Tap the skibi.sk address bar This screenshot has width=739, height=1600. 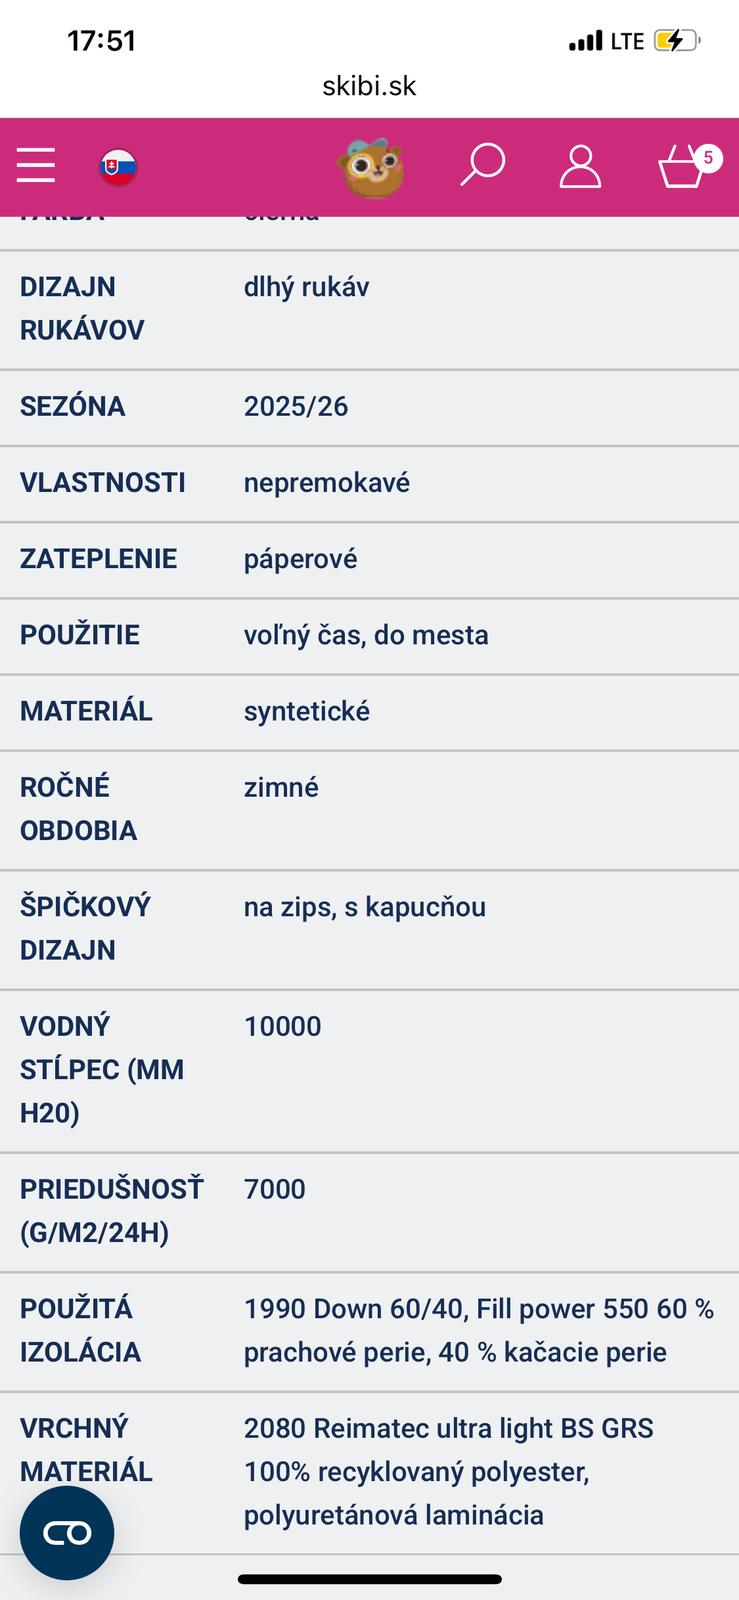(x=369, y=86)
